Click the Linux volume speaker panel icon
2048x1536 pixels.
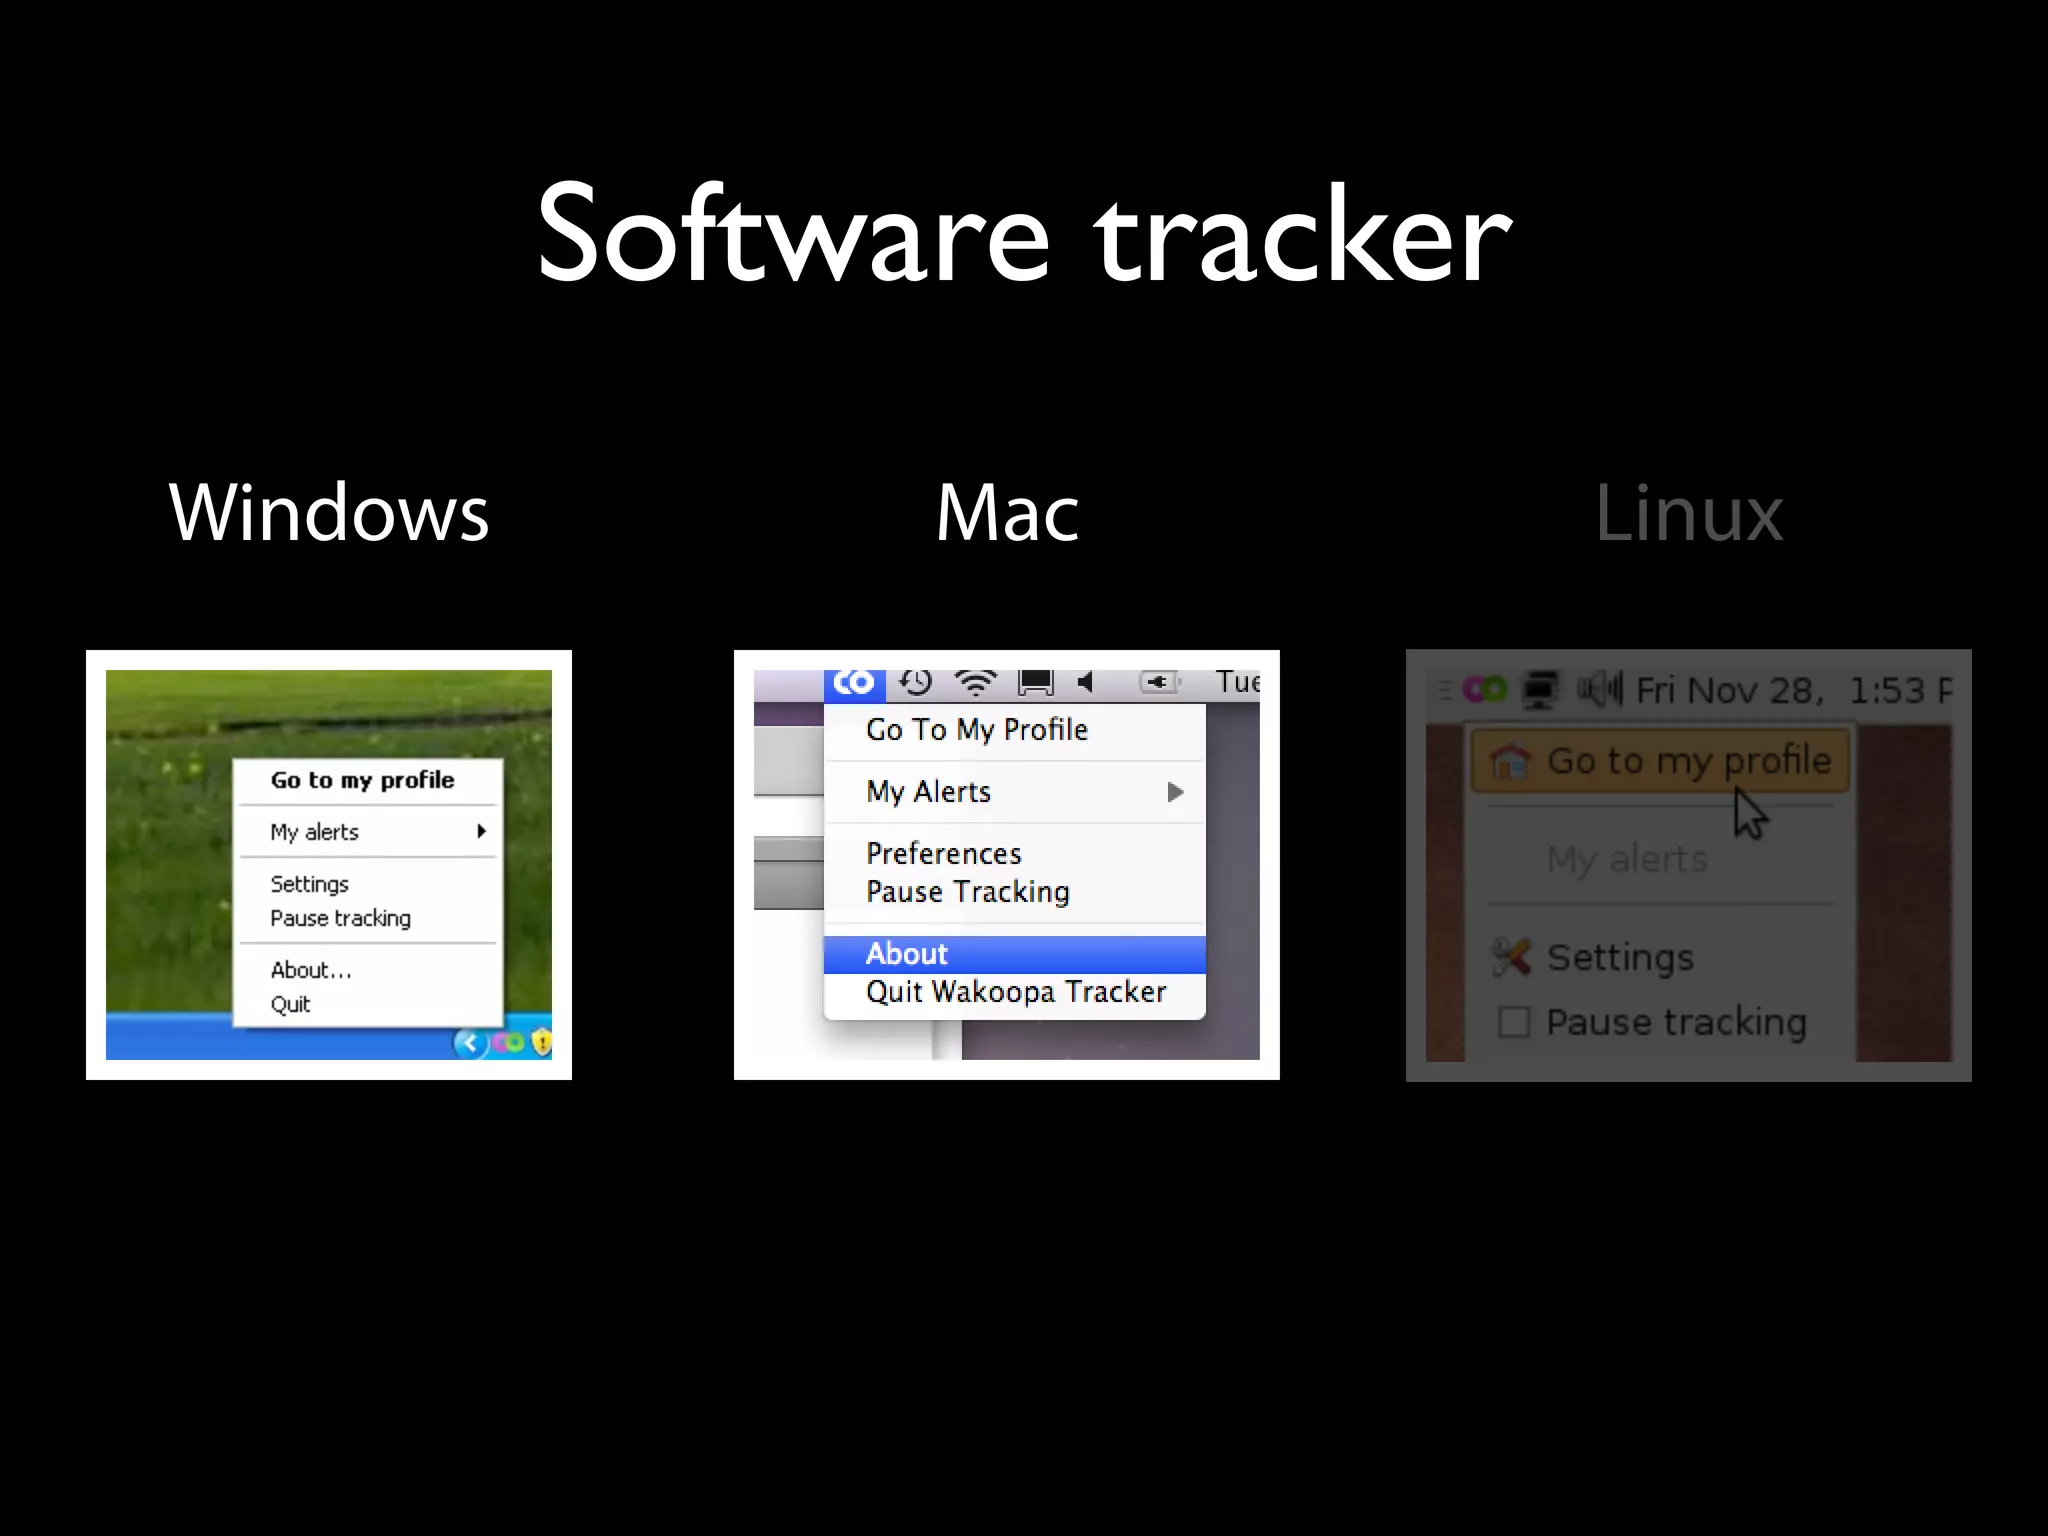point(1599,689)
